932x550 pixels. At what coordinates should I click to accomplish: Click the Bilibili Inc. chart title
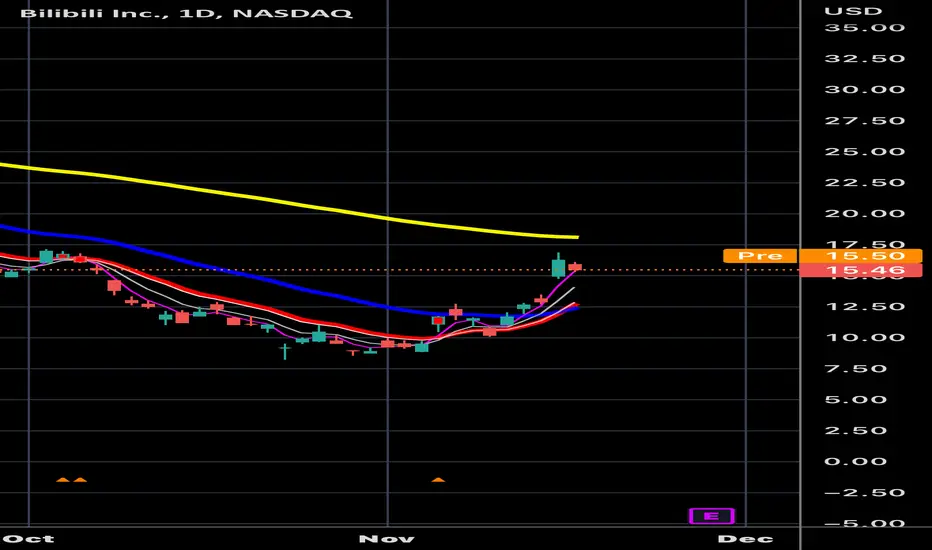(186, 13)
